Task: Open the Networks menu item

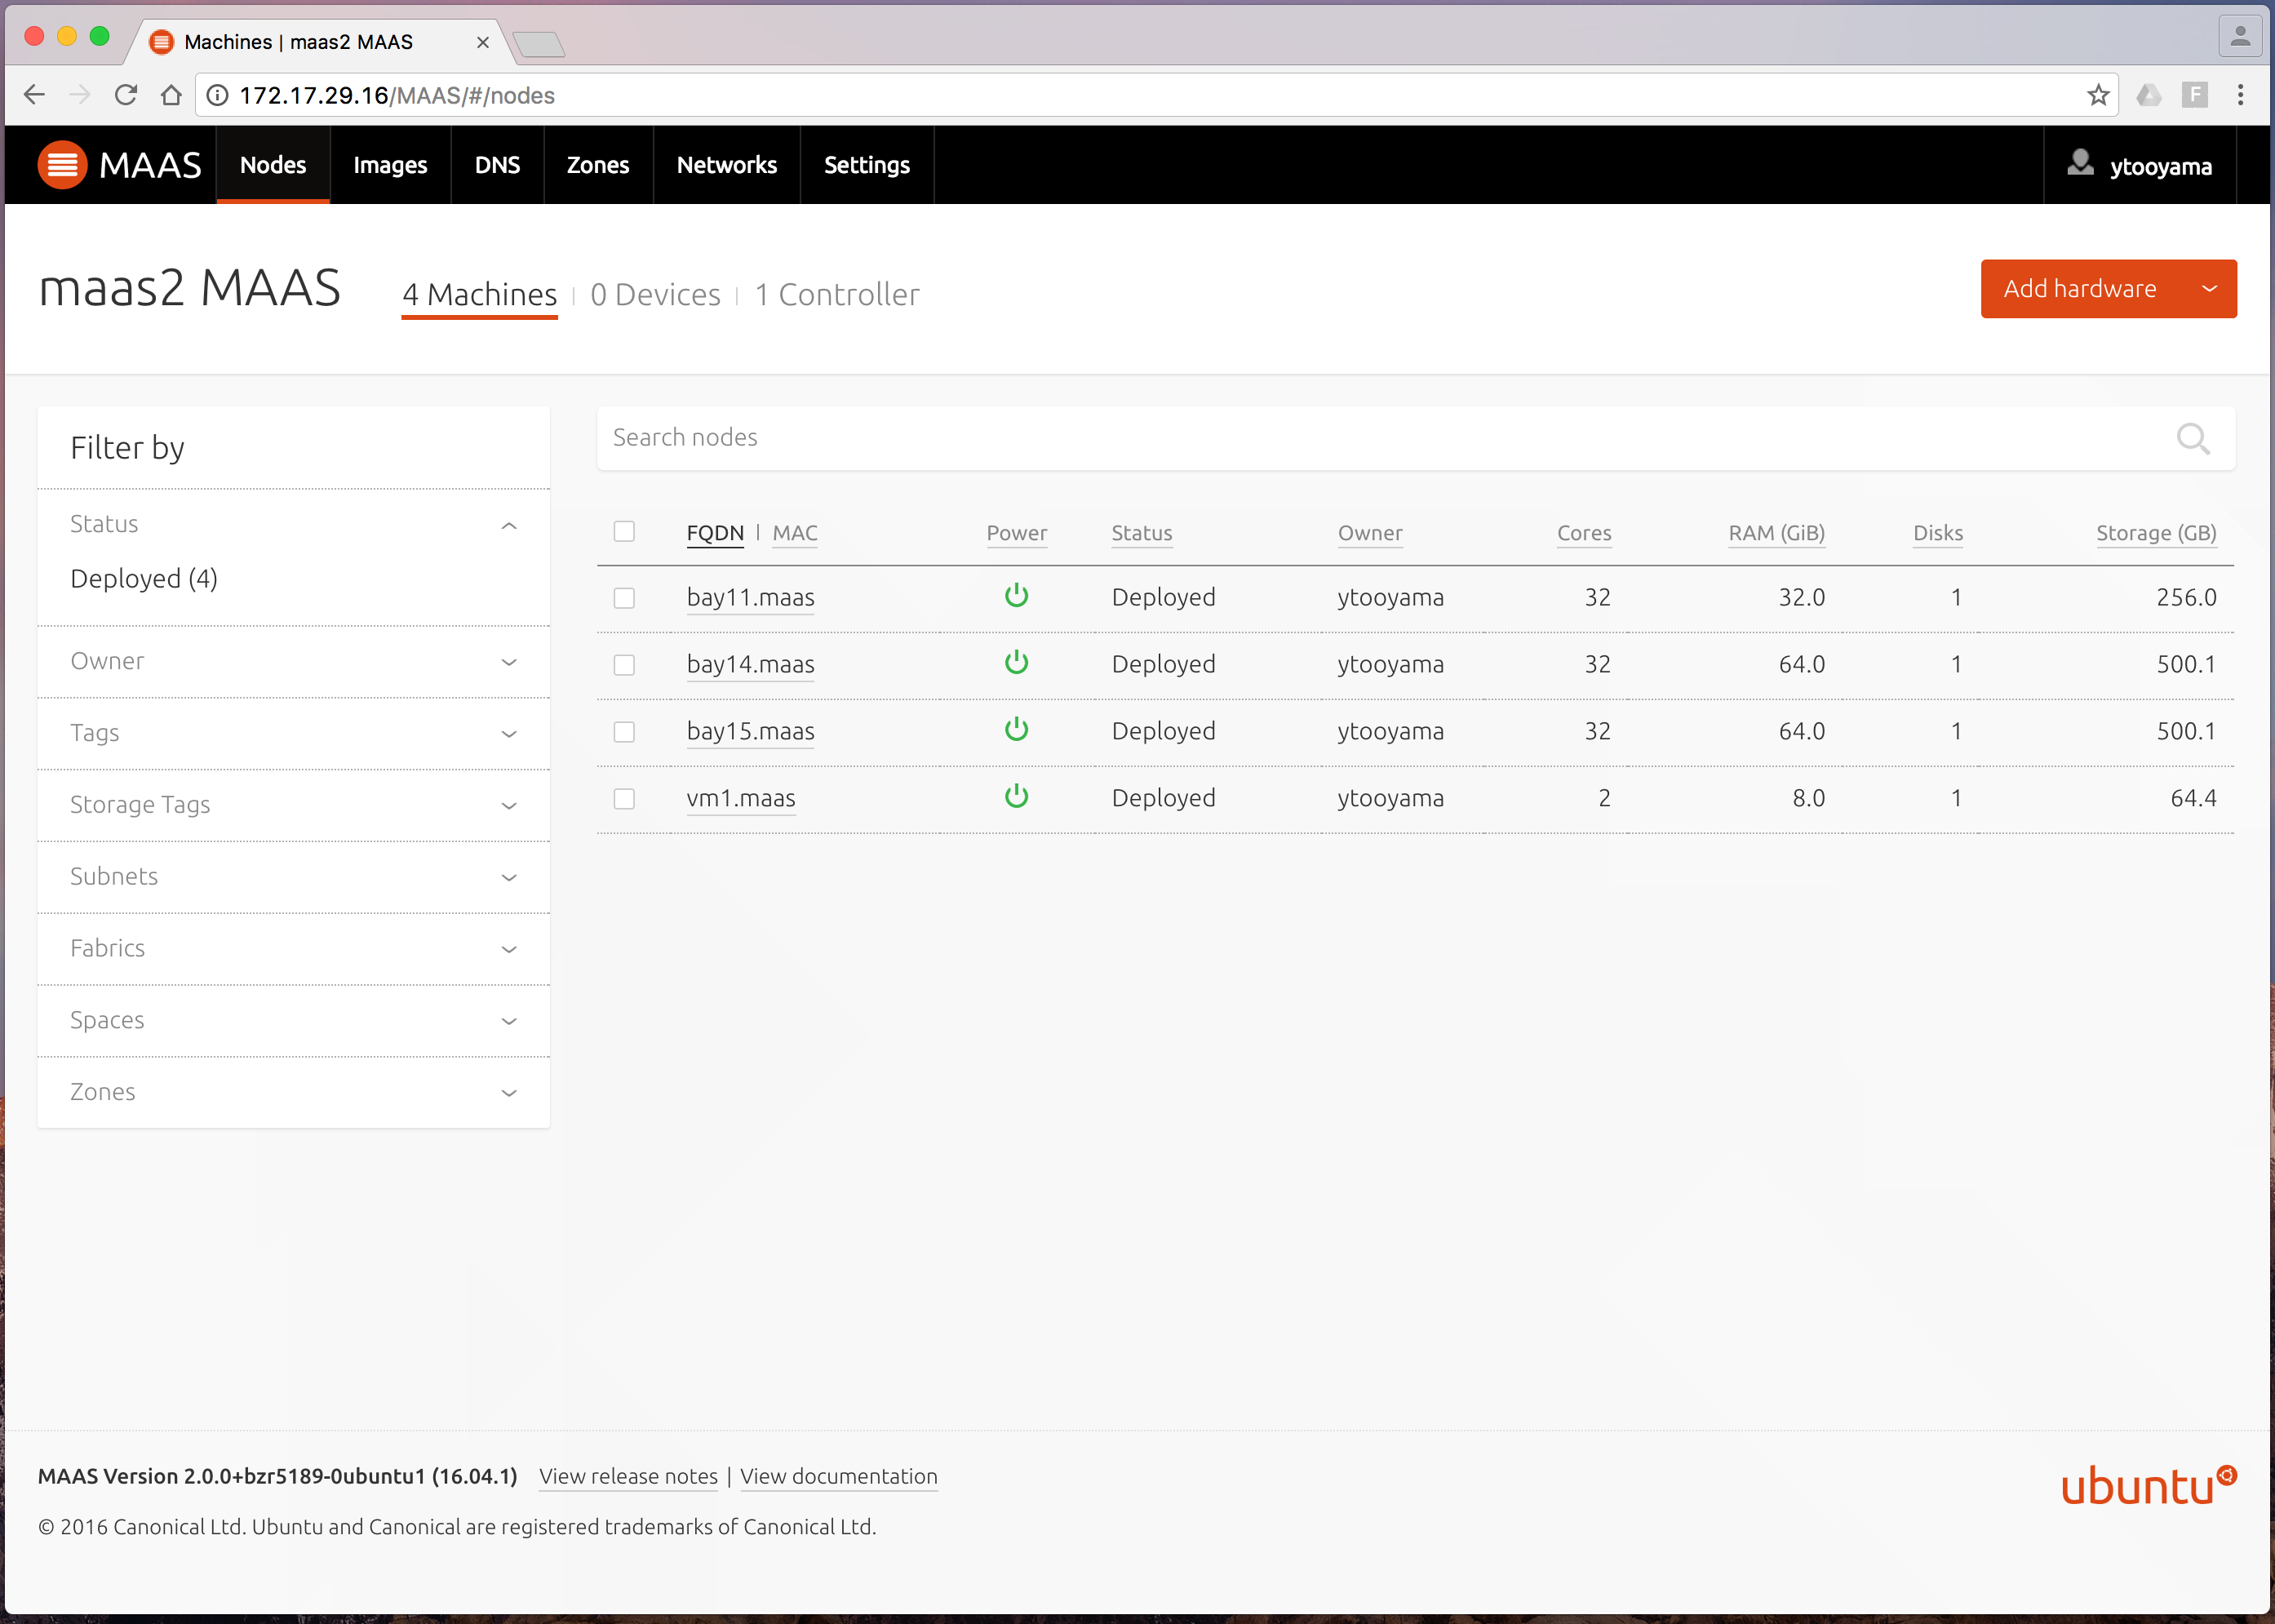Action: tap(726, 165)
